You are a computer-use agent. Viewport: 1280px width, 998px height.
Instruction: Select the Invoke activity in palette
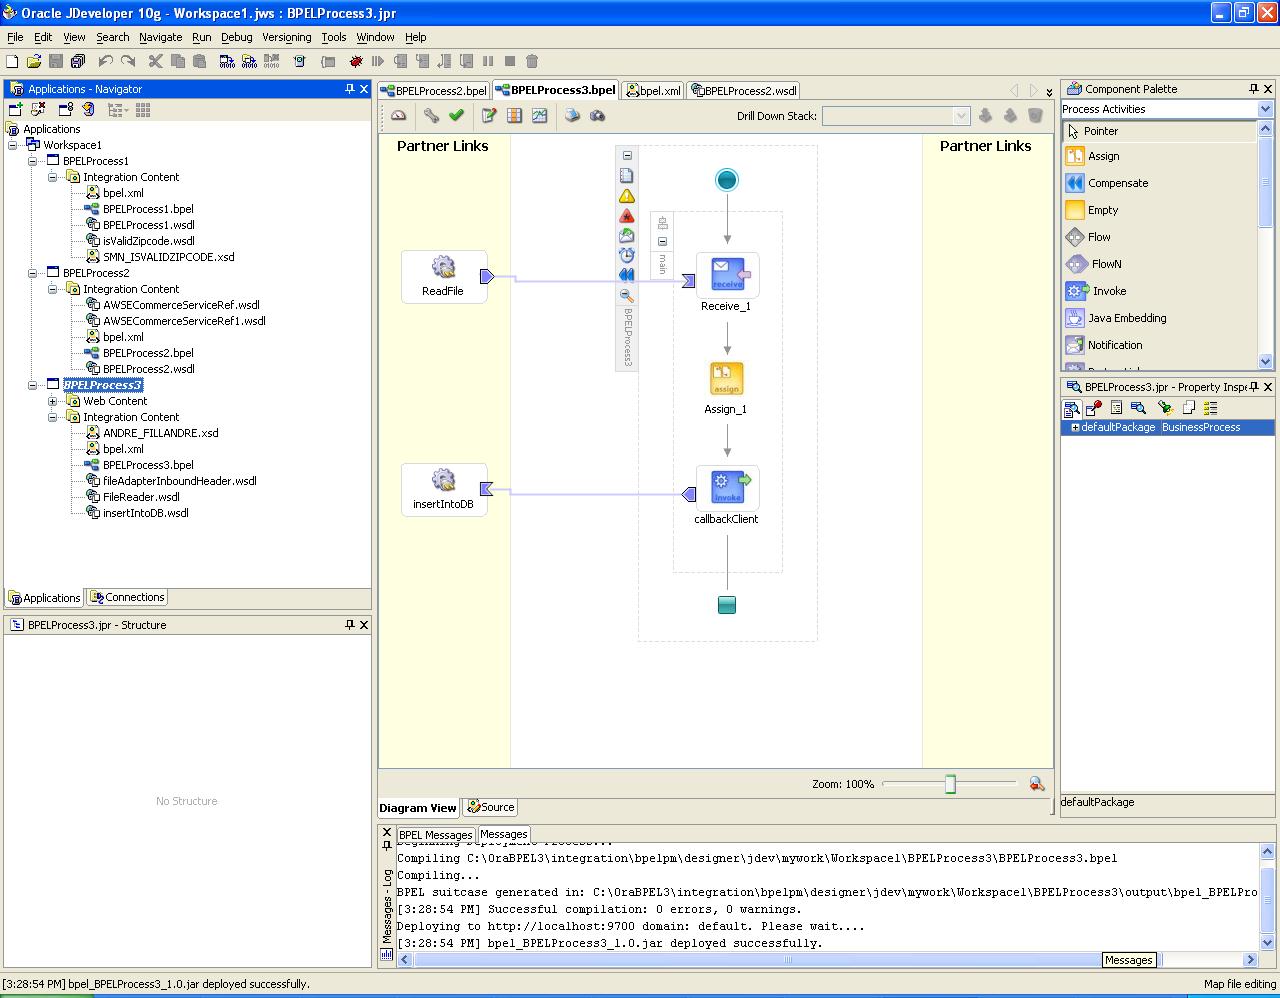pos(1108,291)
